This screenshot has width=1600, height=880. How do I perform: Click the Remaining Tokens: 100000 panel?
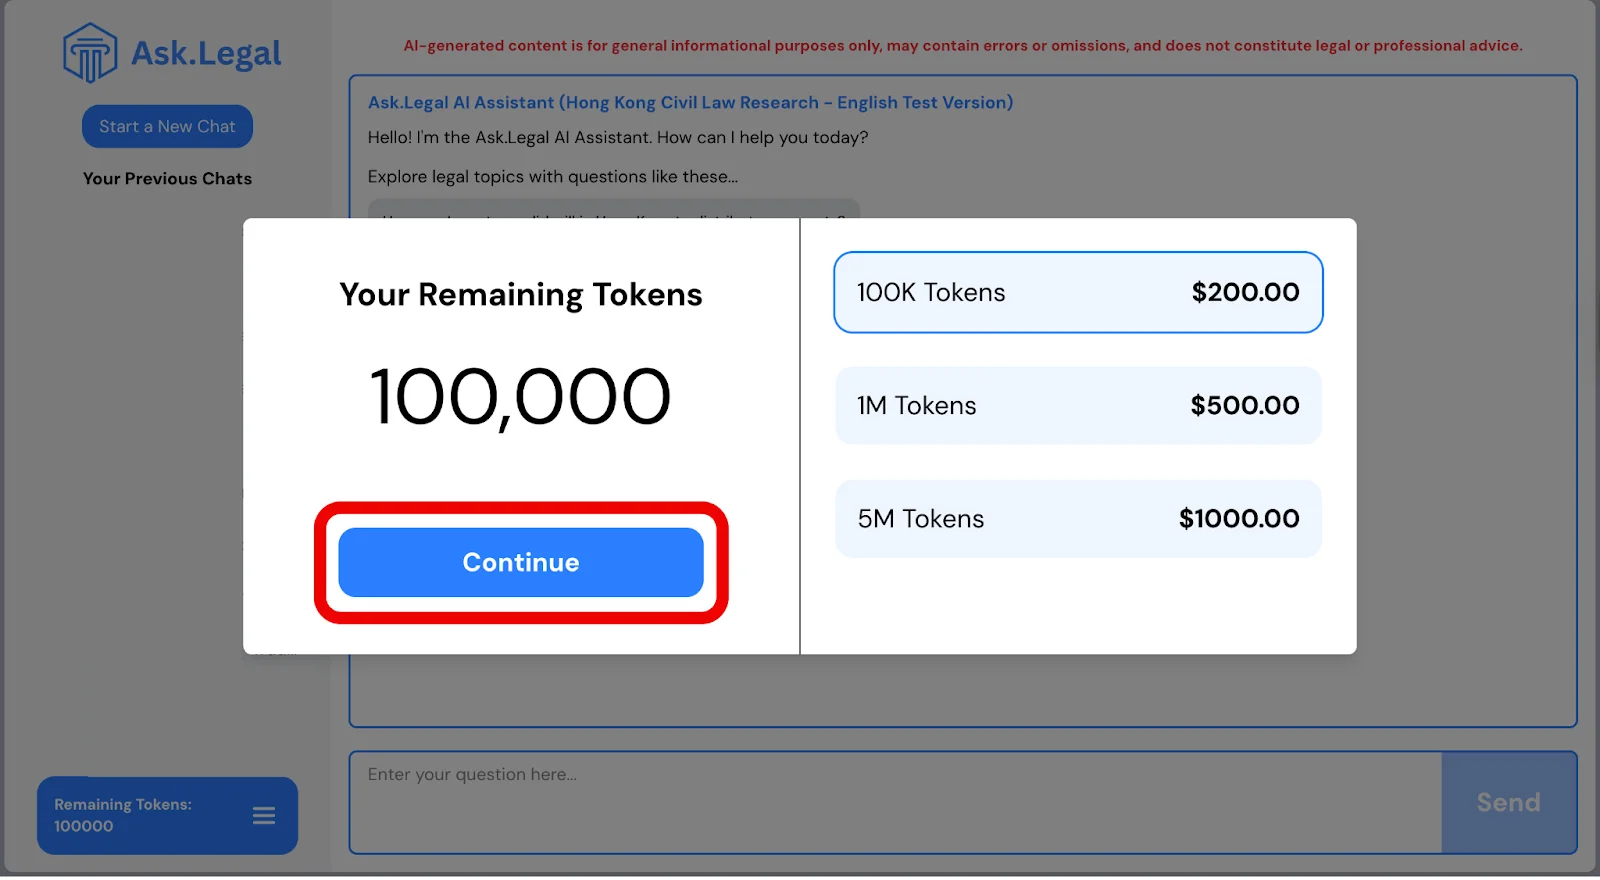(167, 816)
